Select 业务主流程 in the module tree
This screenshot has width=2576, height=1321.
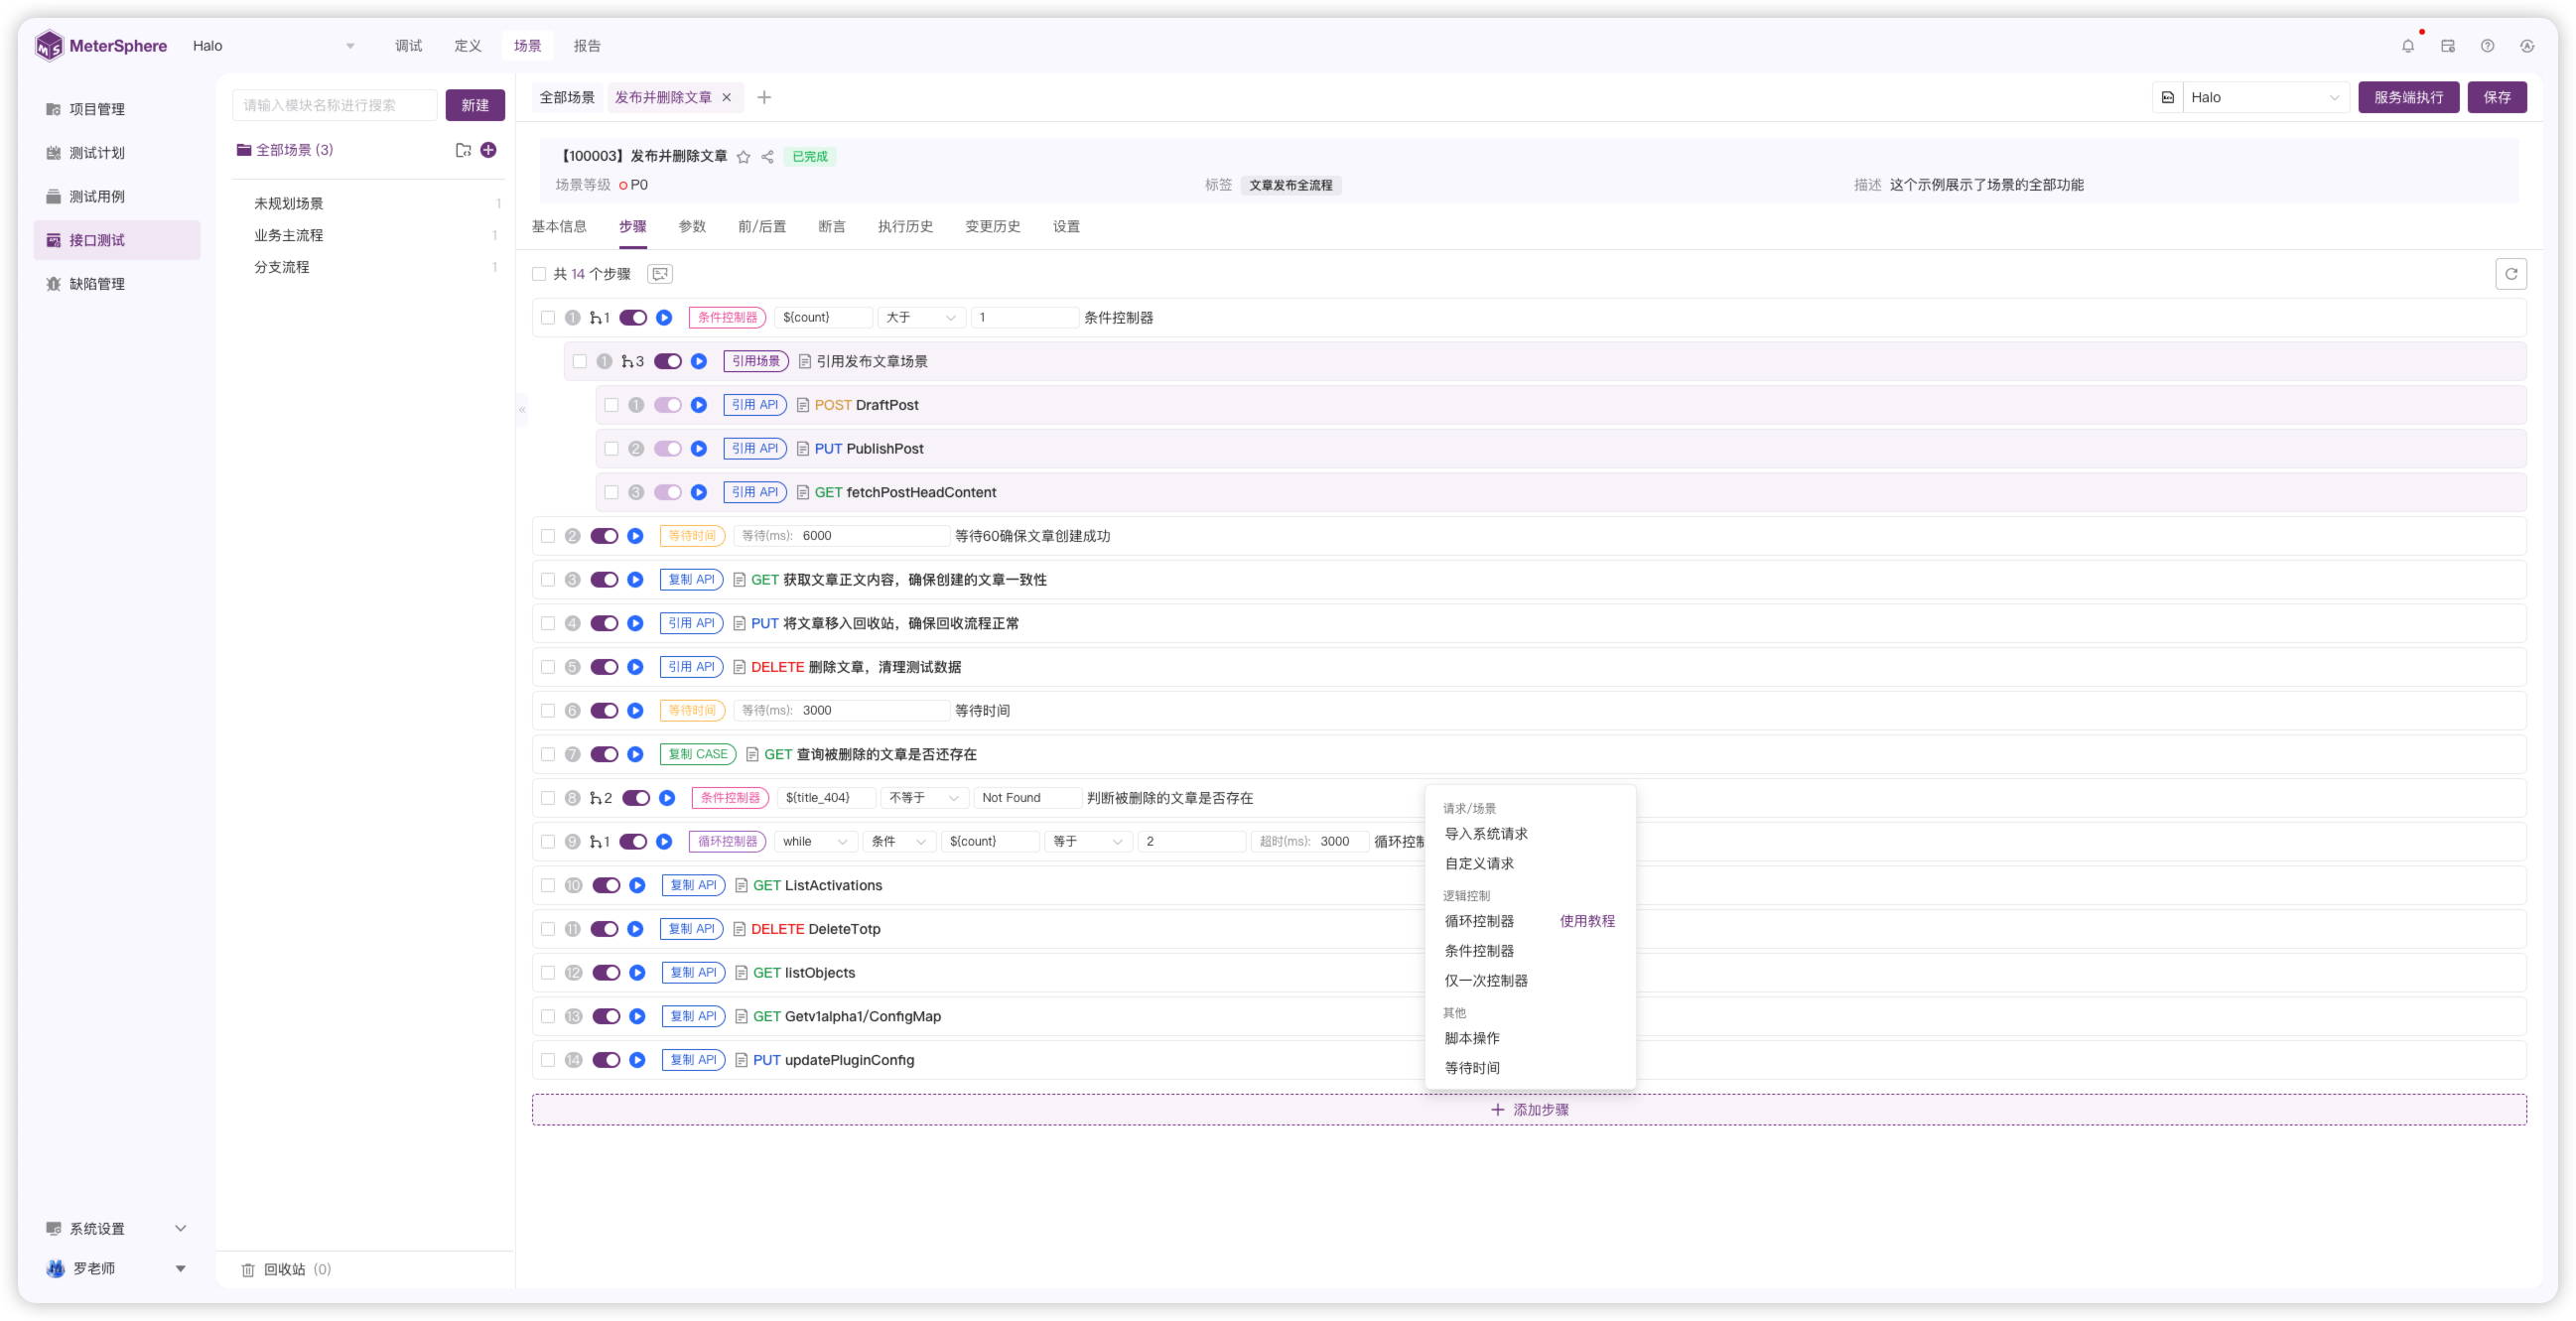click(288, 235)
